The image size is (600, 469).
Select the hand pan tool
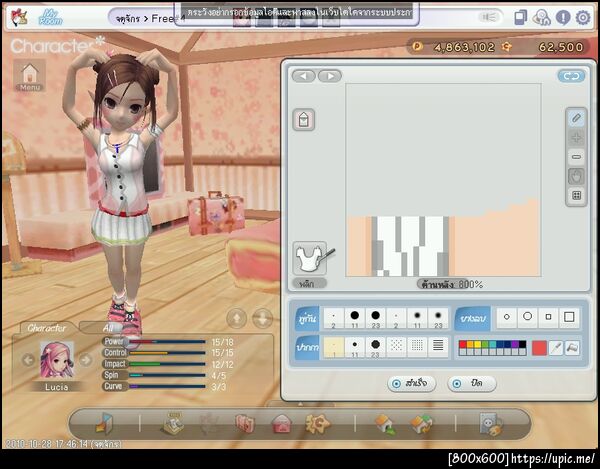pyautogui.click(x=576, y=176)
